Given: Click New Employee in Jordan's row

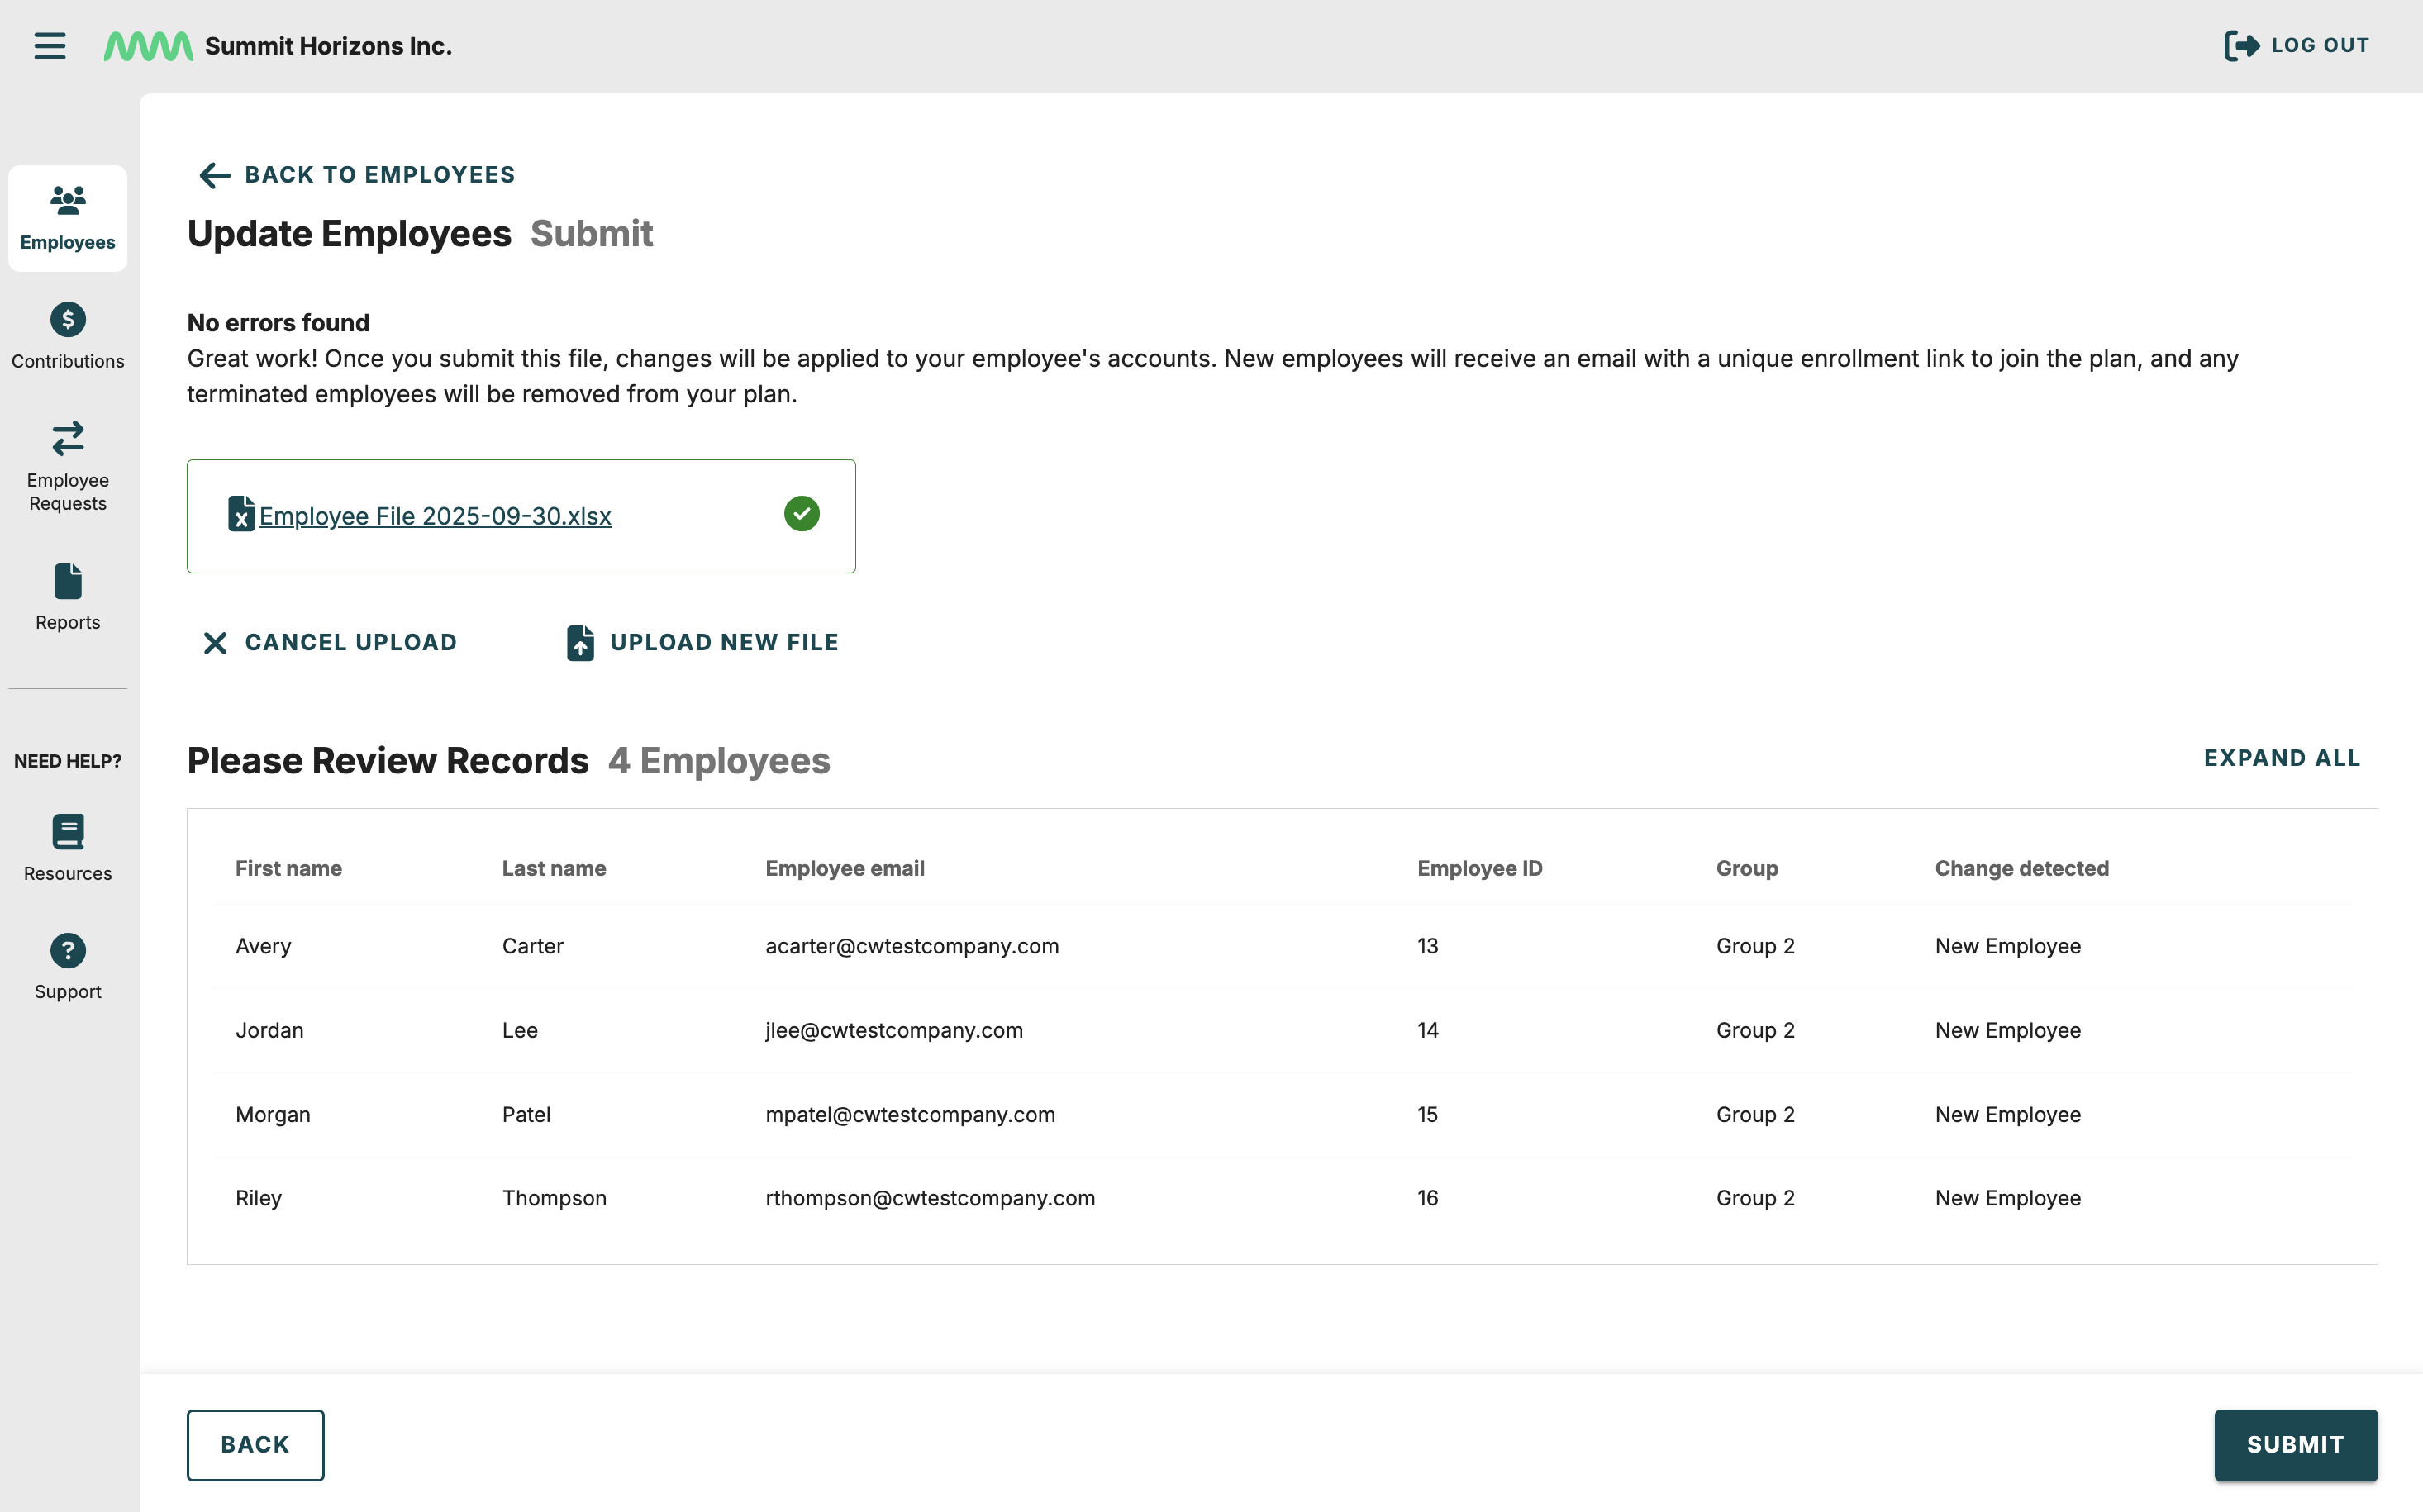Looking at the screenshot, I should 2007,1030.
